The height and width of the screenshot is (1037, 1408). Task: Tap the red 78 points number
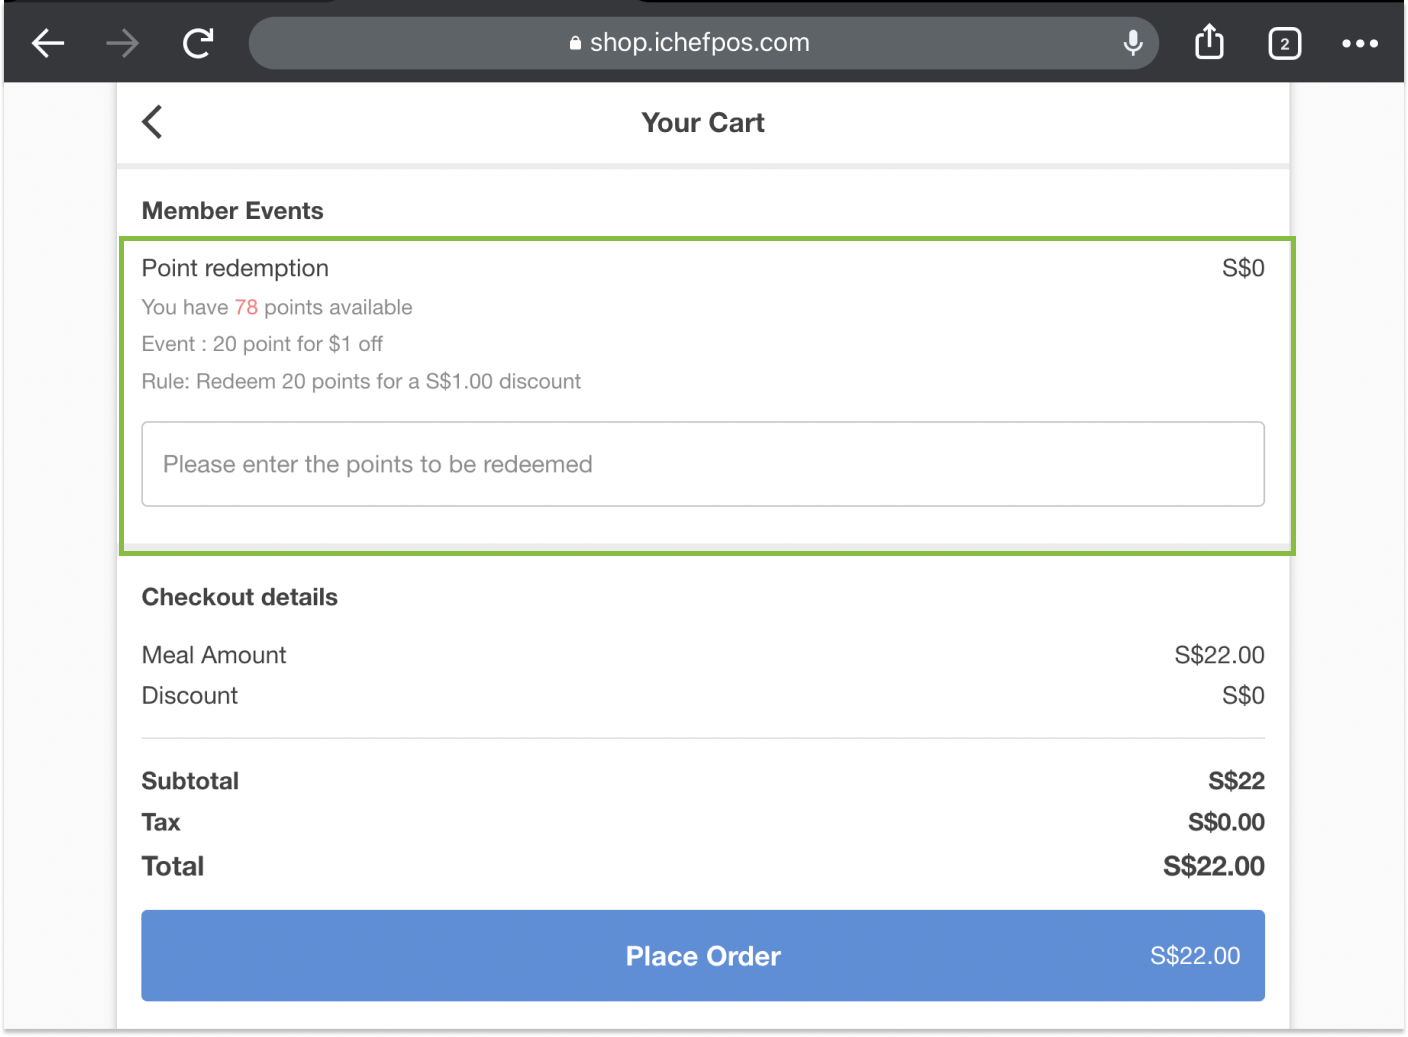click(x=246, y=307)
